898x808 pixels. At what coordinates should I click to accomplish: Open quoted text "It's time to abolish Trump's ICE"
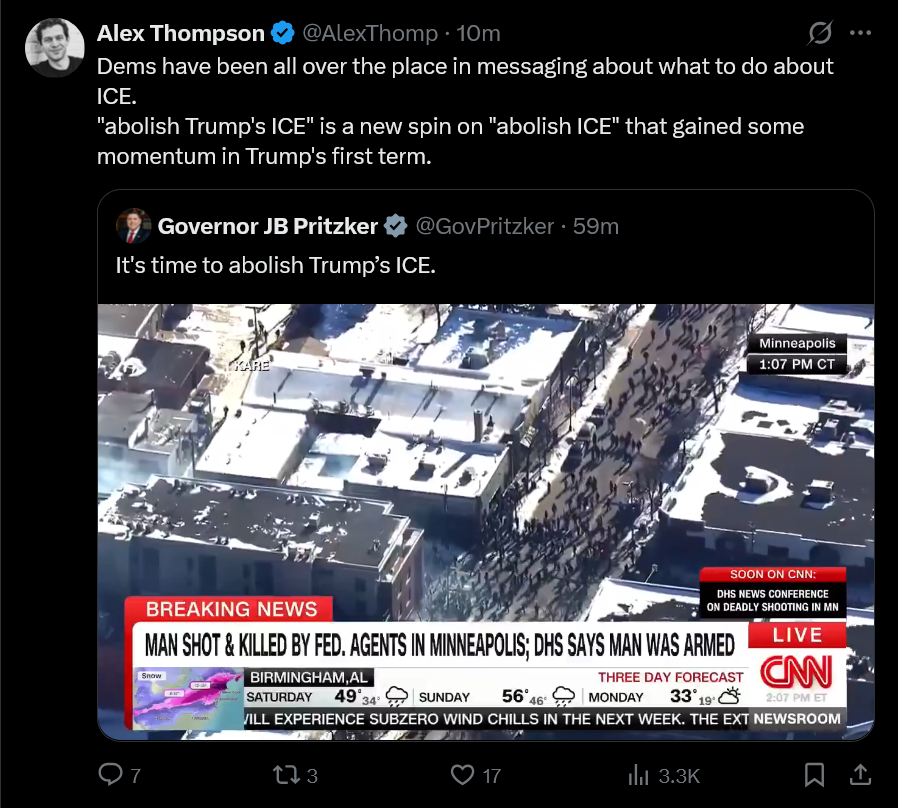pos(275,265)
